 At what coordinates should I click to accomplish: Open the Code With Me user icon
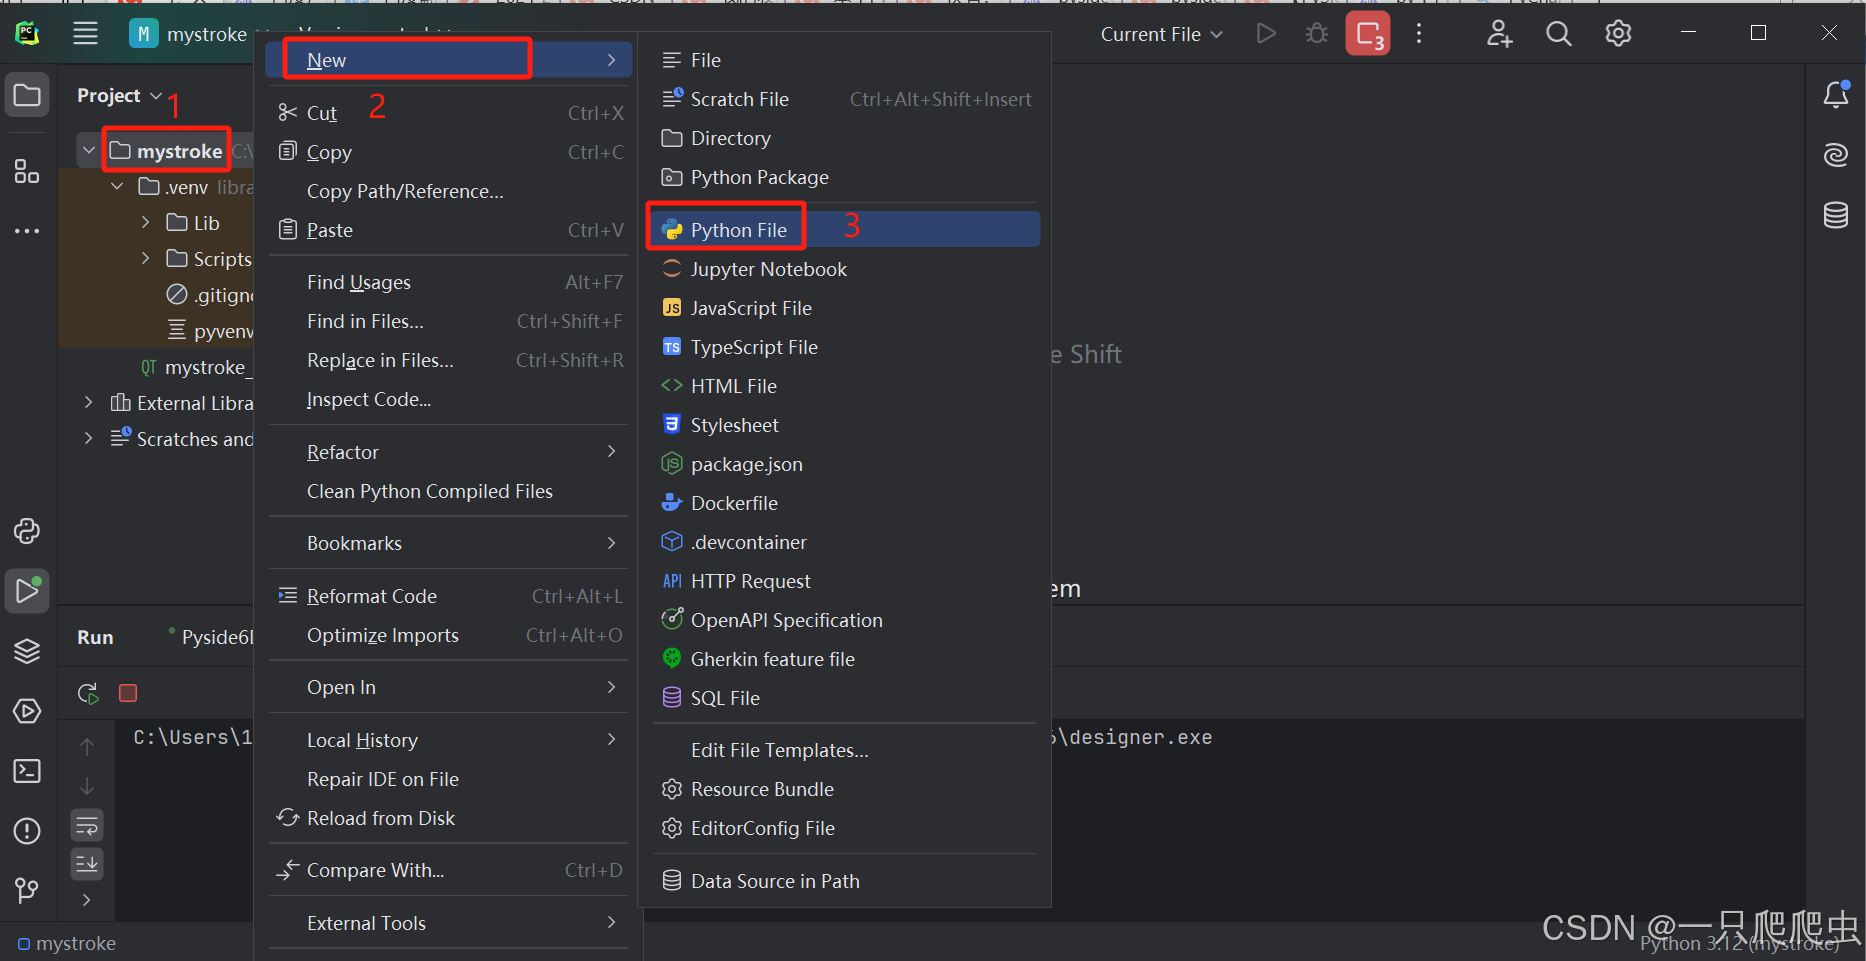[1499, 33]
